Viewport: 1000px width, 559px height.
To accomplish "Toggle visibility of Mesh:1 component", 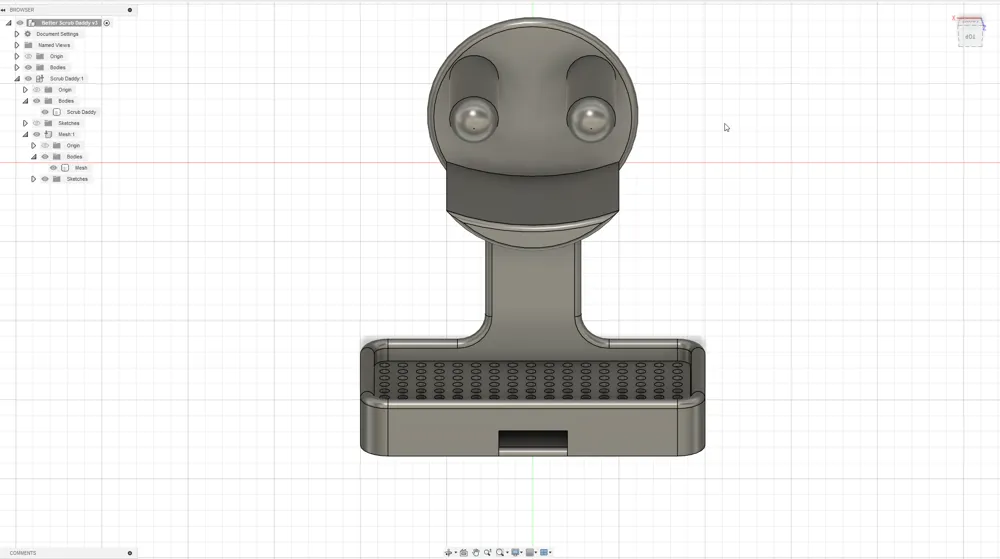I will coord(36,134).
